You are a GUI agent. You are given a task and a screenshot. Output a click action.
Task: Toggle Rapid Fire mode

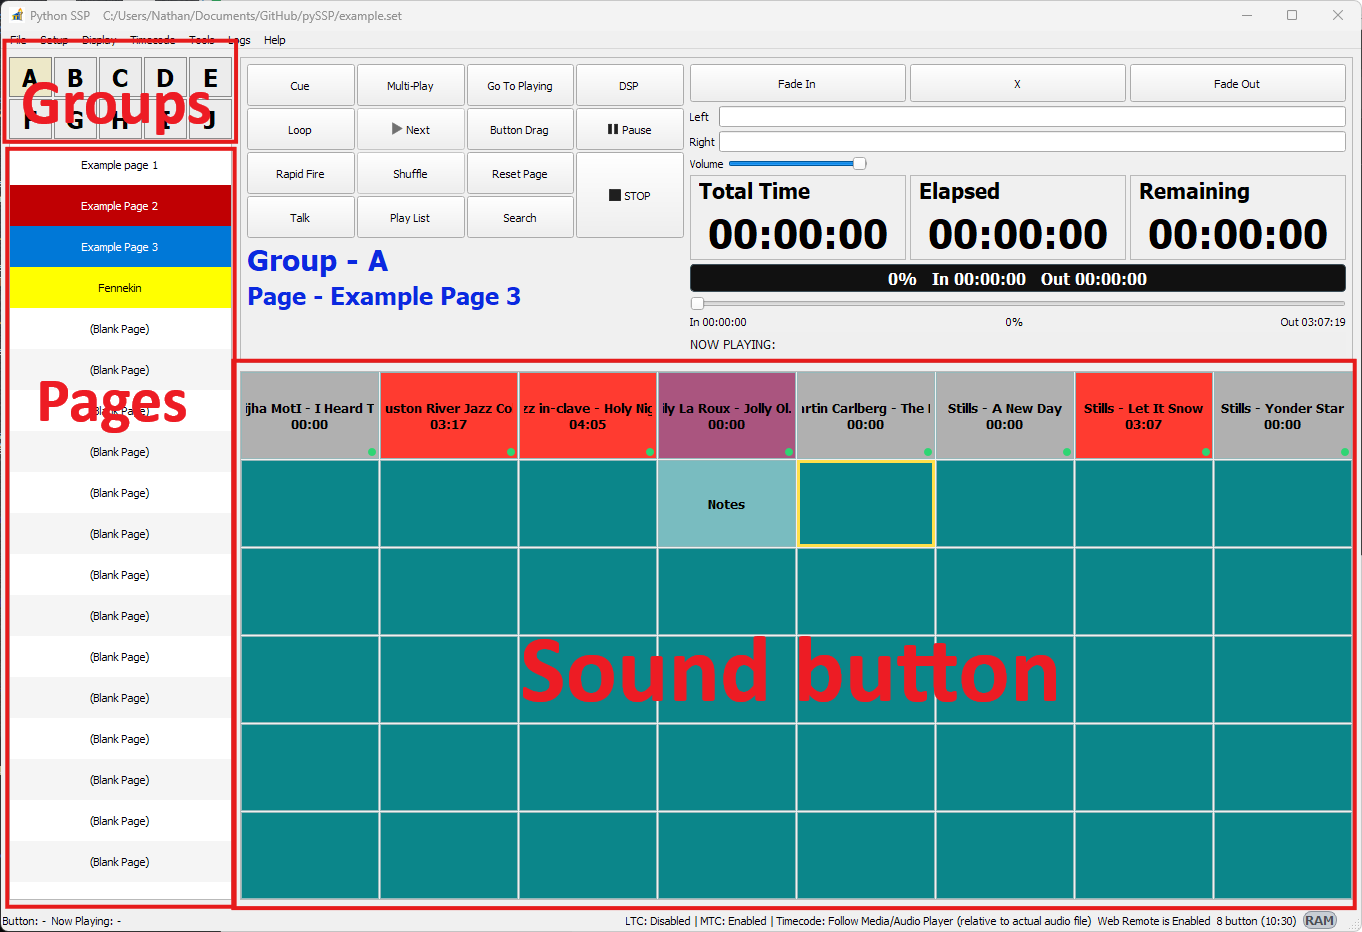pyautogui.click(x=300, y=172)
